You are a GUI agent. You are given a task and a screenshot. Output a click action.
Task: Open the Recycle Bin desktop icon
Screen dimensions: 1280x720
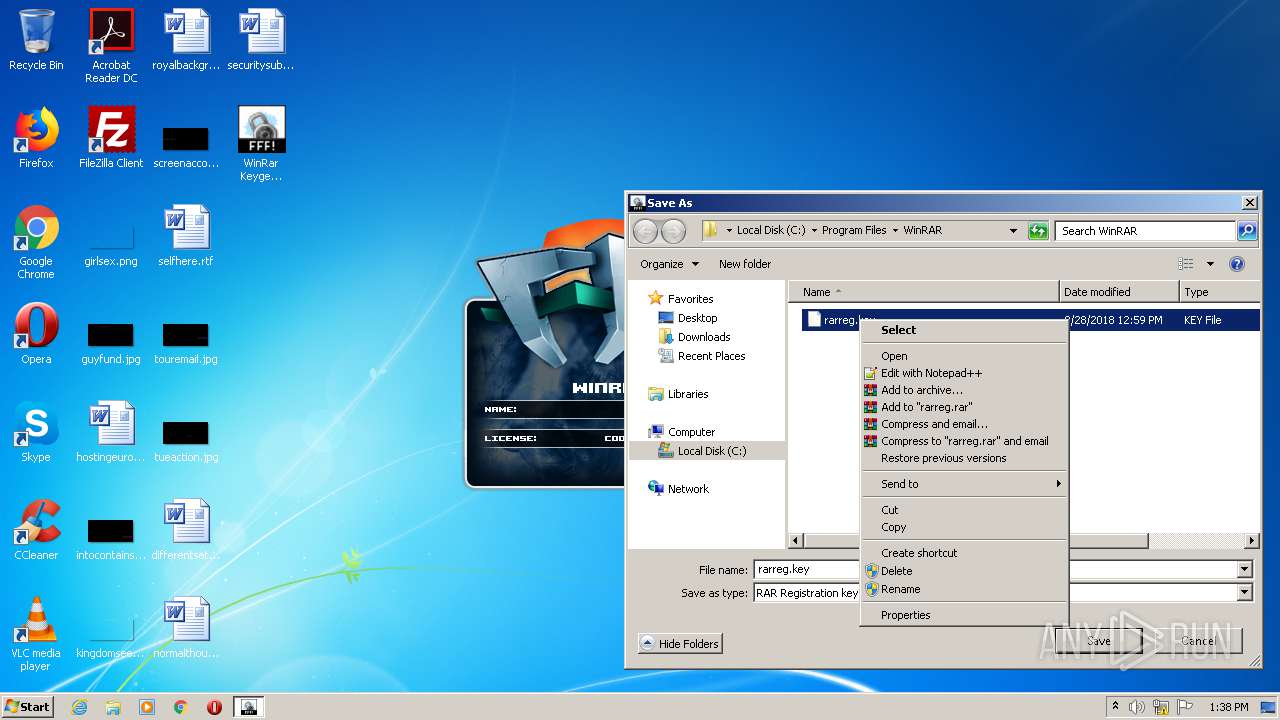[36, 40]
